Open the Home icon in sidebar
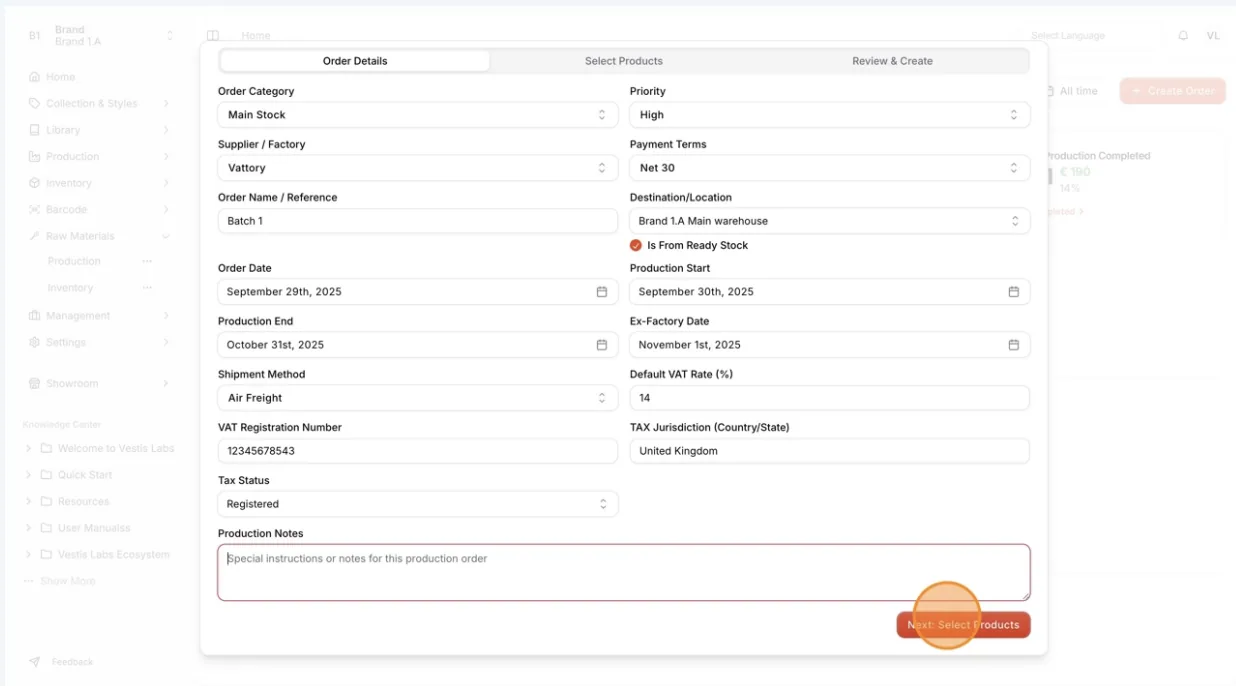The image size is (1236, 686). click(x=35, y=77)
